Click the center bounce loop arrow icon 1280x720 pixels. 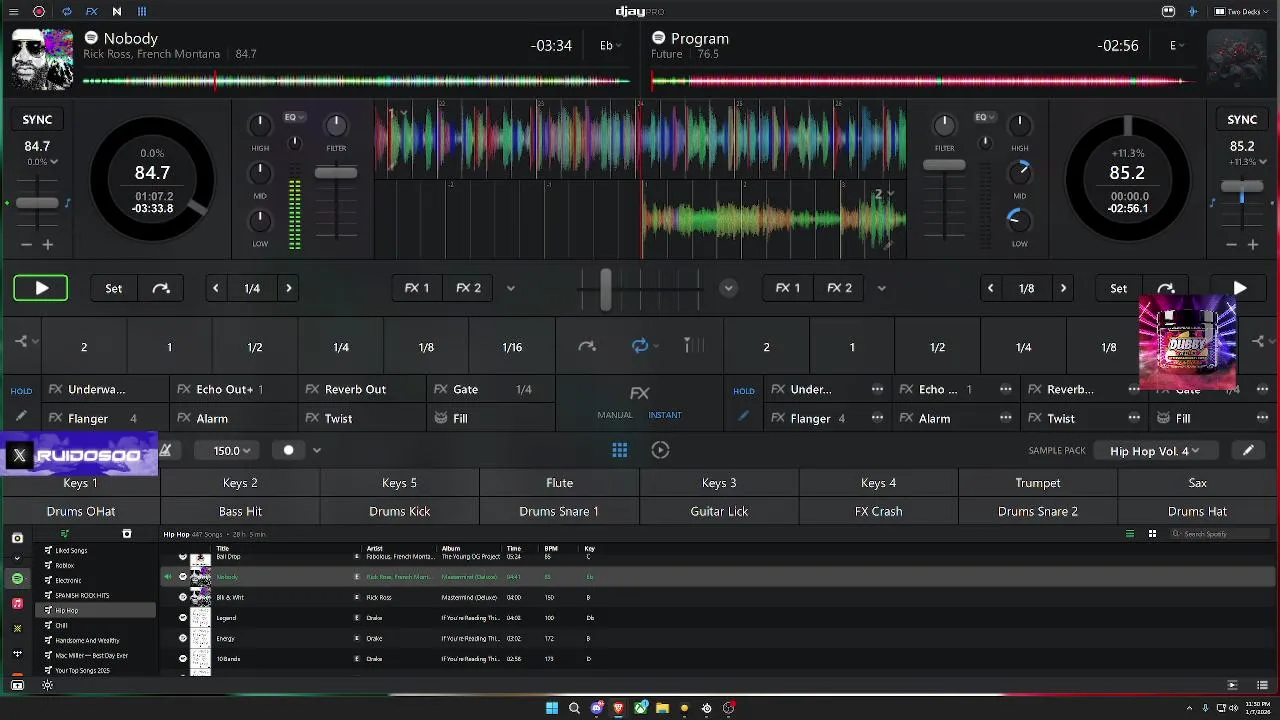coord(587,346)
